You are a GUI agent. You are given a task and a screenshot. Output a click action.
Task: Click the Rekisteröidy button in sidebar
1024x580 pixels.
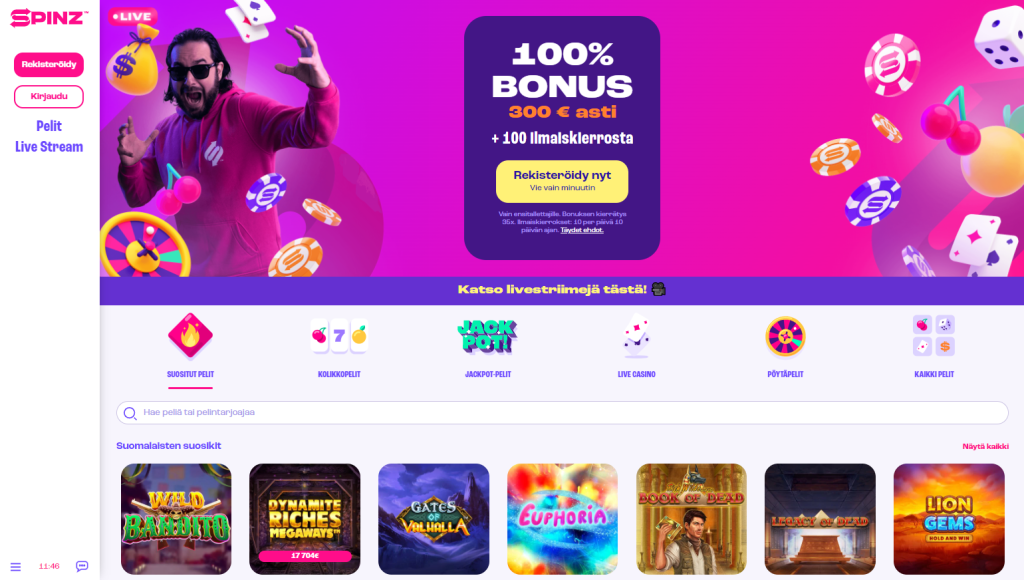point(49,65)
